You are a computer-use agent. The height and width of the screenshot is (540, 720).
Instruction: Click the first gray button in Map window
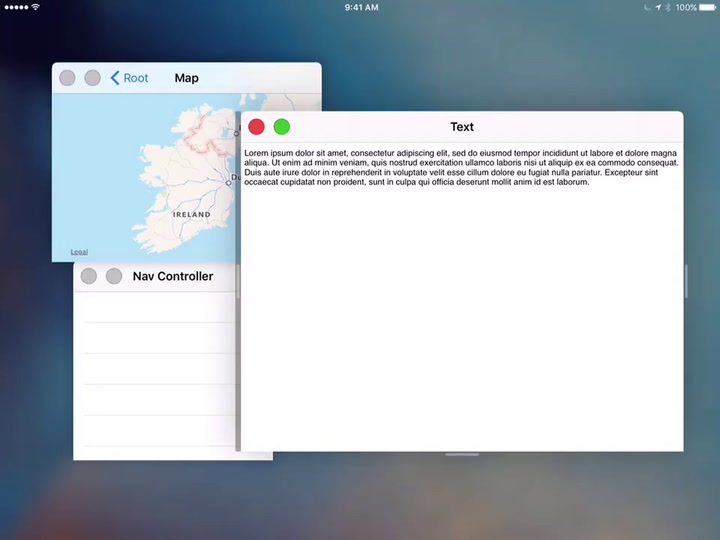point(68,78)
